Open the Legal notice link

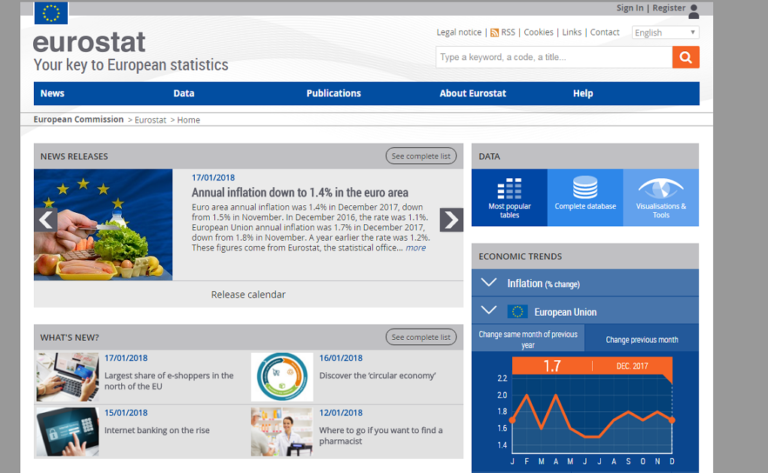(x=459, y=32)
